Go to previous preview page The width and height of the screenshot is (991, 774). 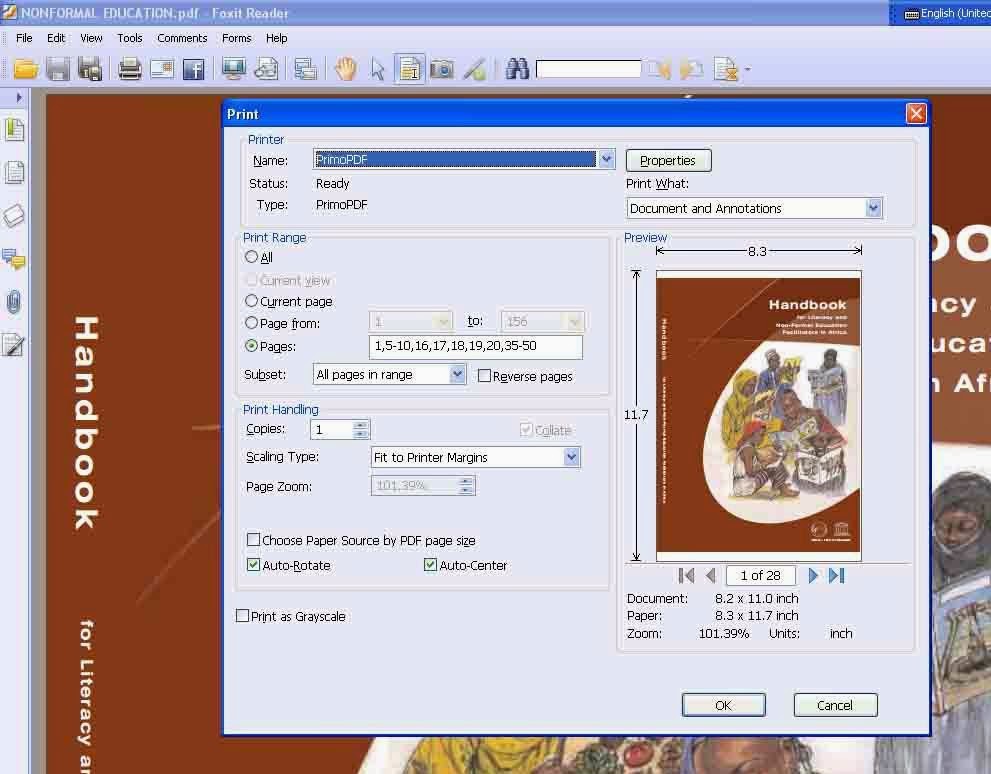click(x=711, y=576)
